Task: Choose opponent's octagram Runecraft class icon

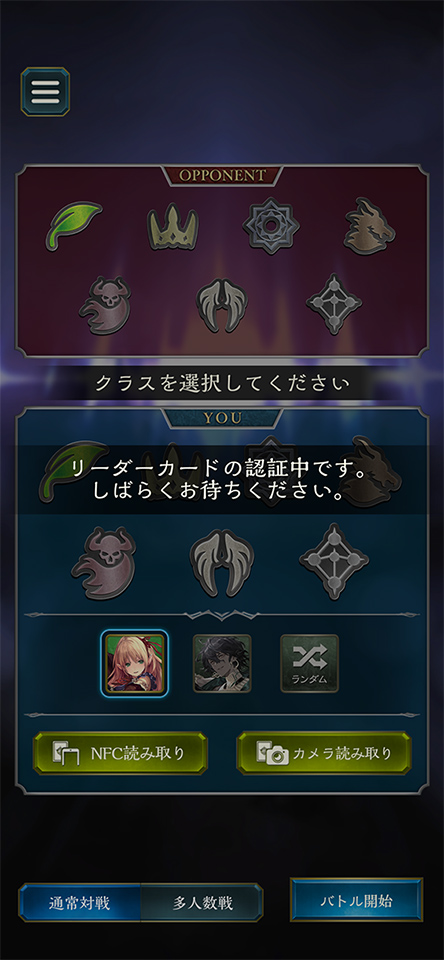Action: (271, 226)
